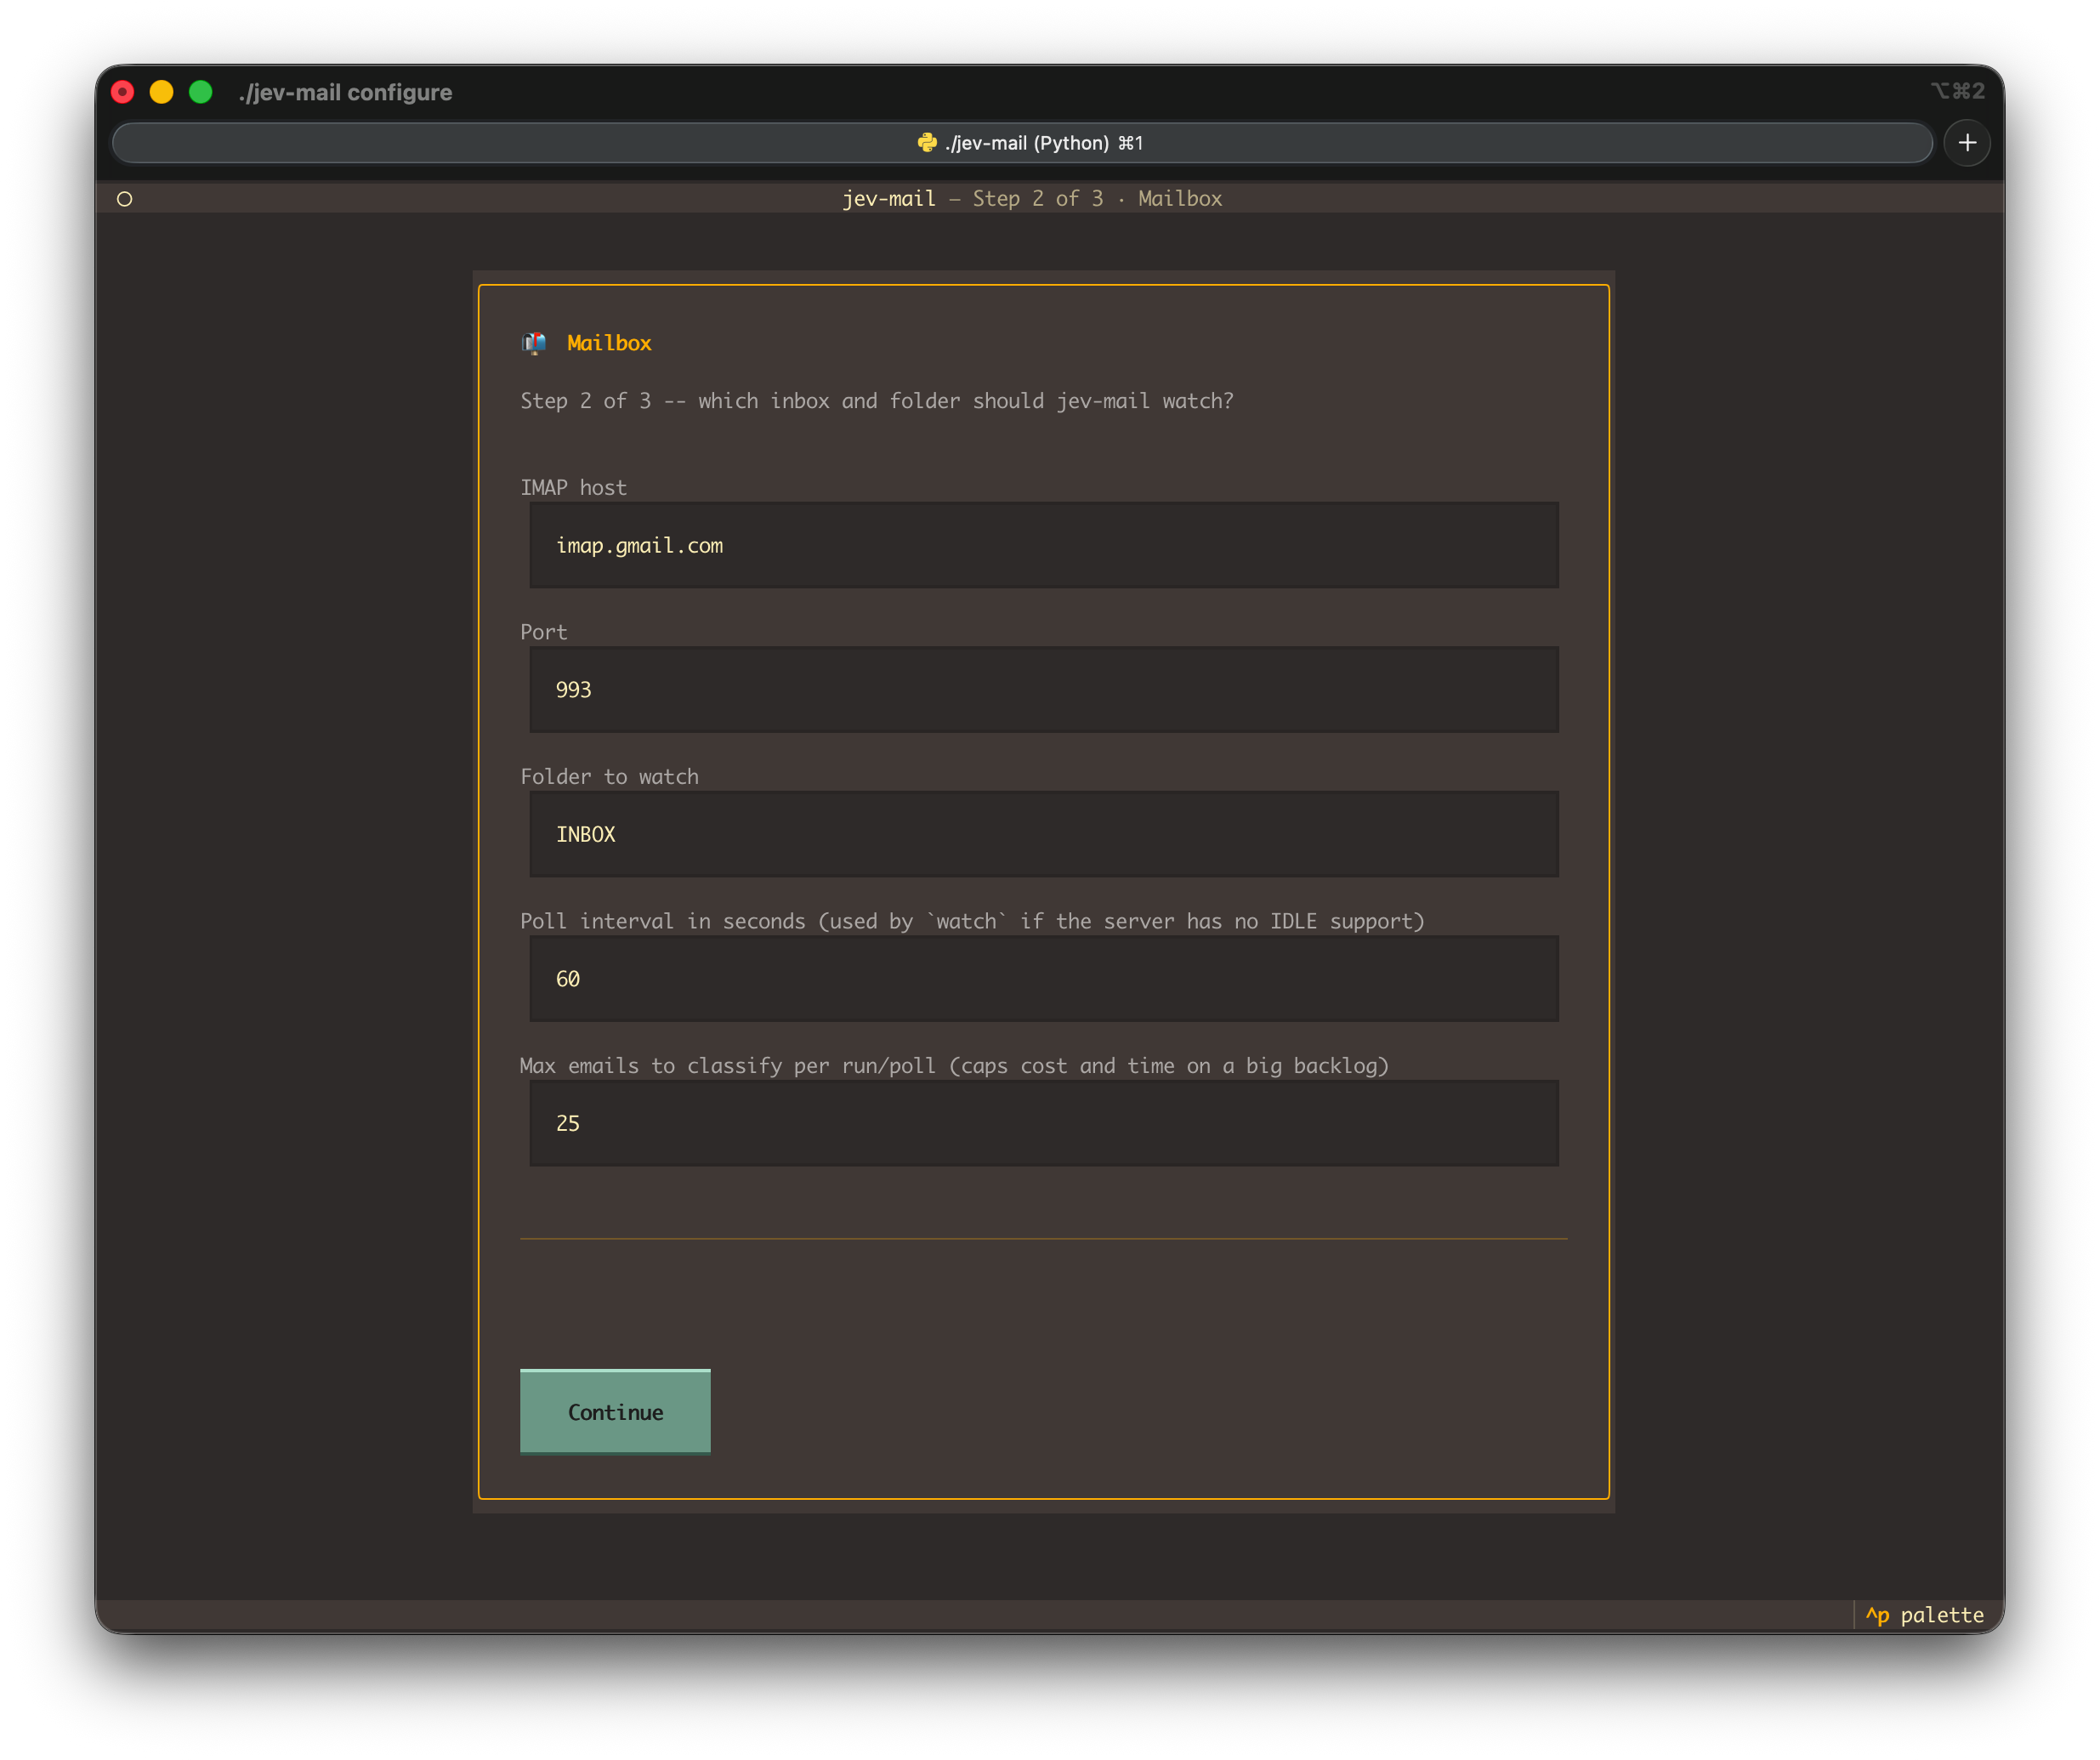Click the Python icon in the tab

[927, 143]
